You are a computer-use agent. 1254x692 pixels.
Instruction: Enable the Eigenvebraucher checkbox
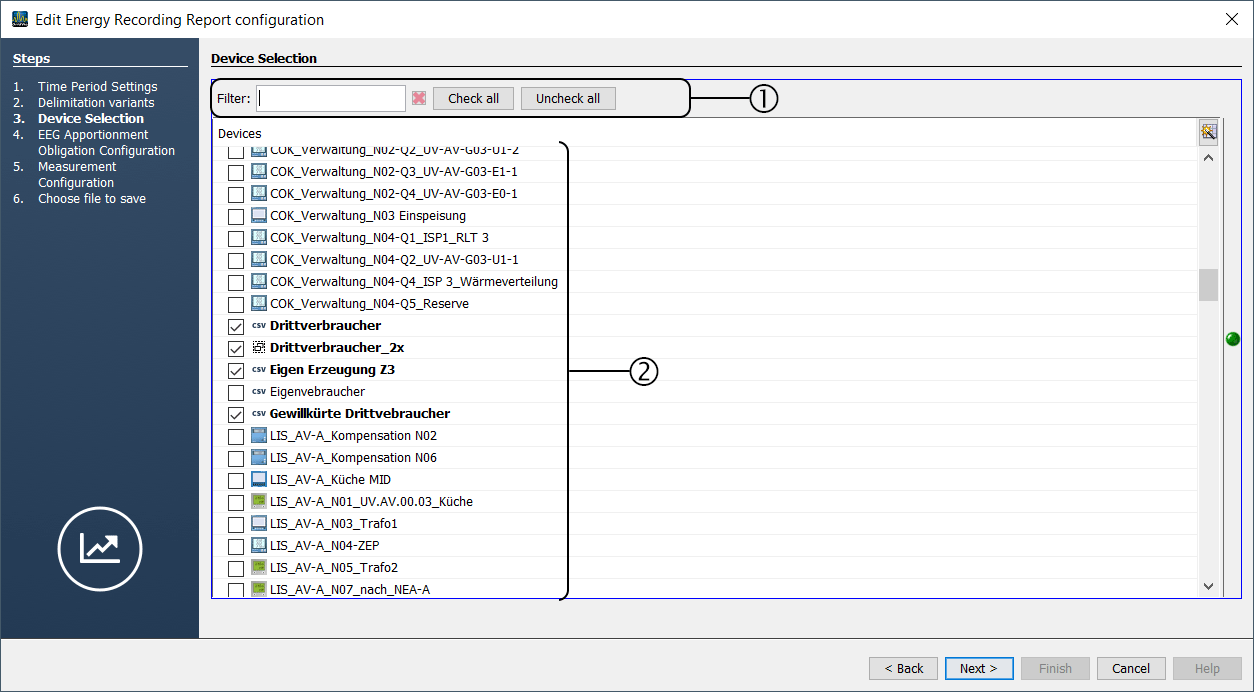236,392
